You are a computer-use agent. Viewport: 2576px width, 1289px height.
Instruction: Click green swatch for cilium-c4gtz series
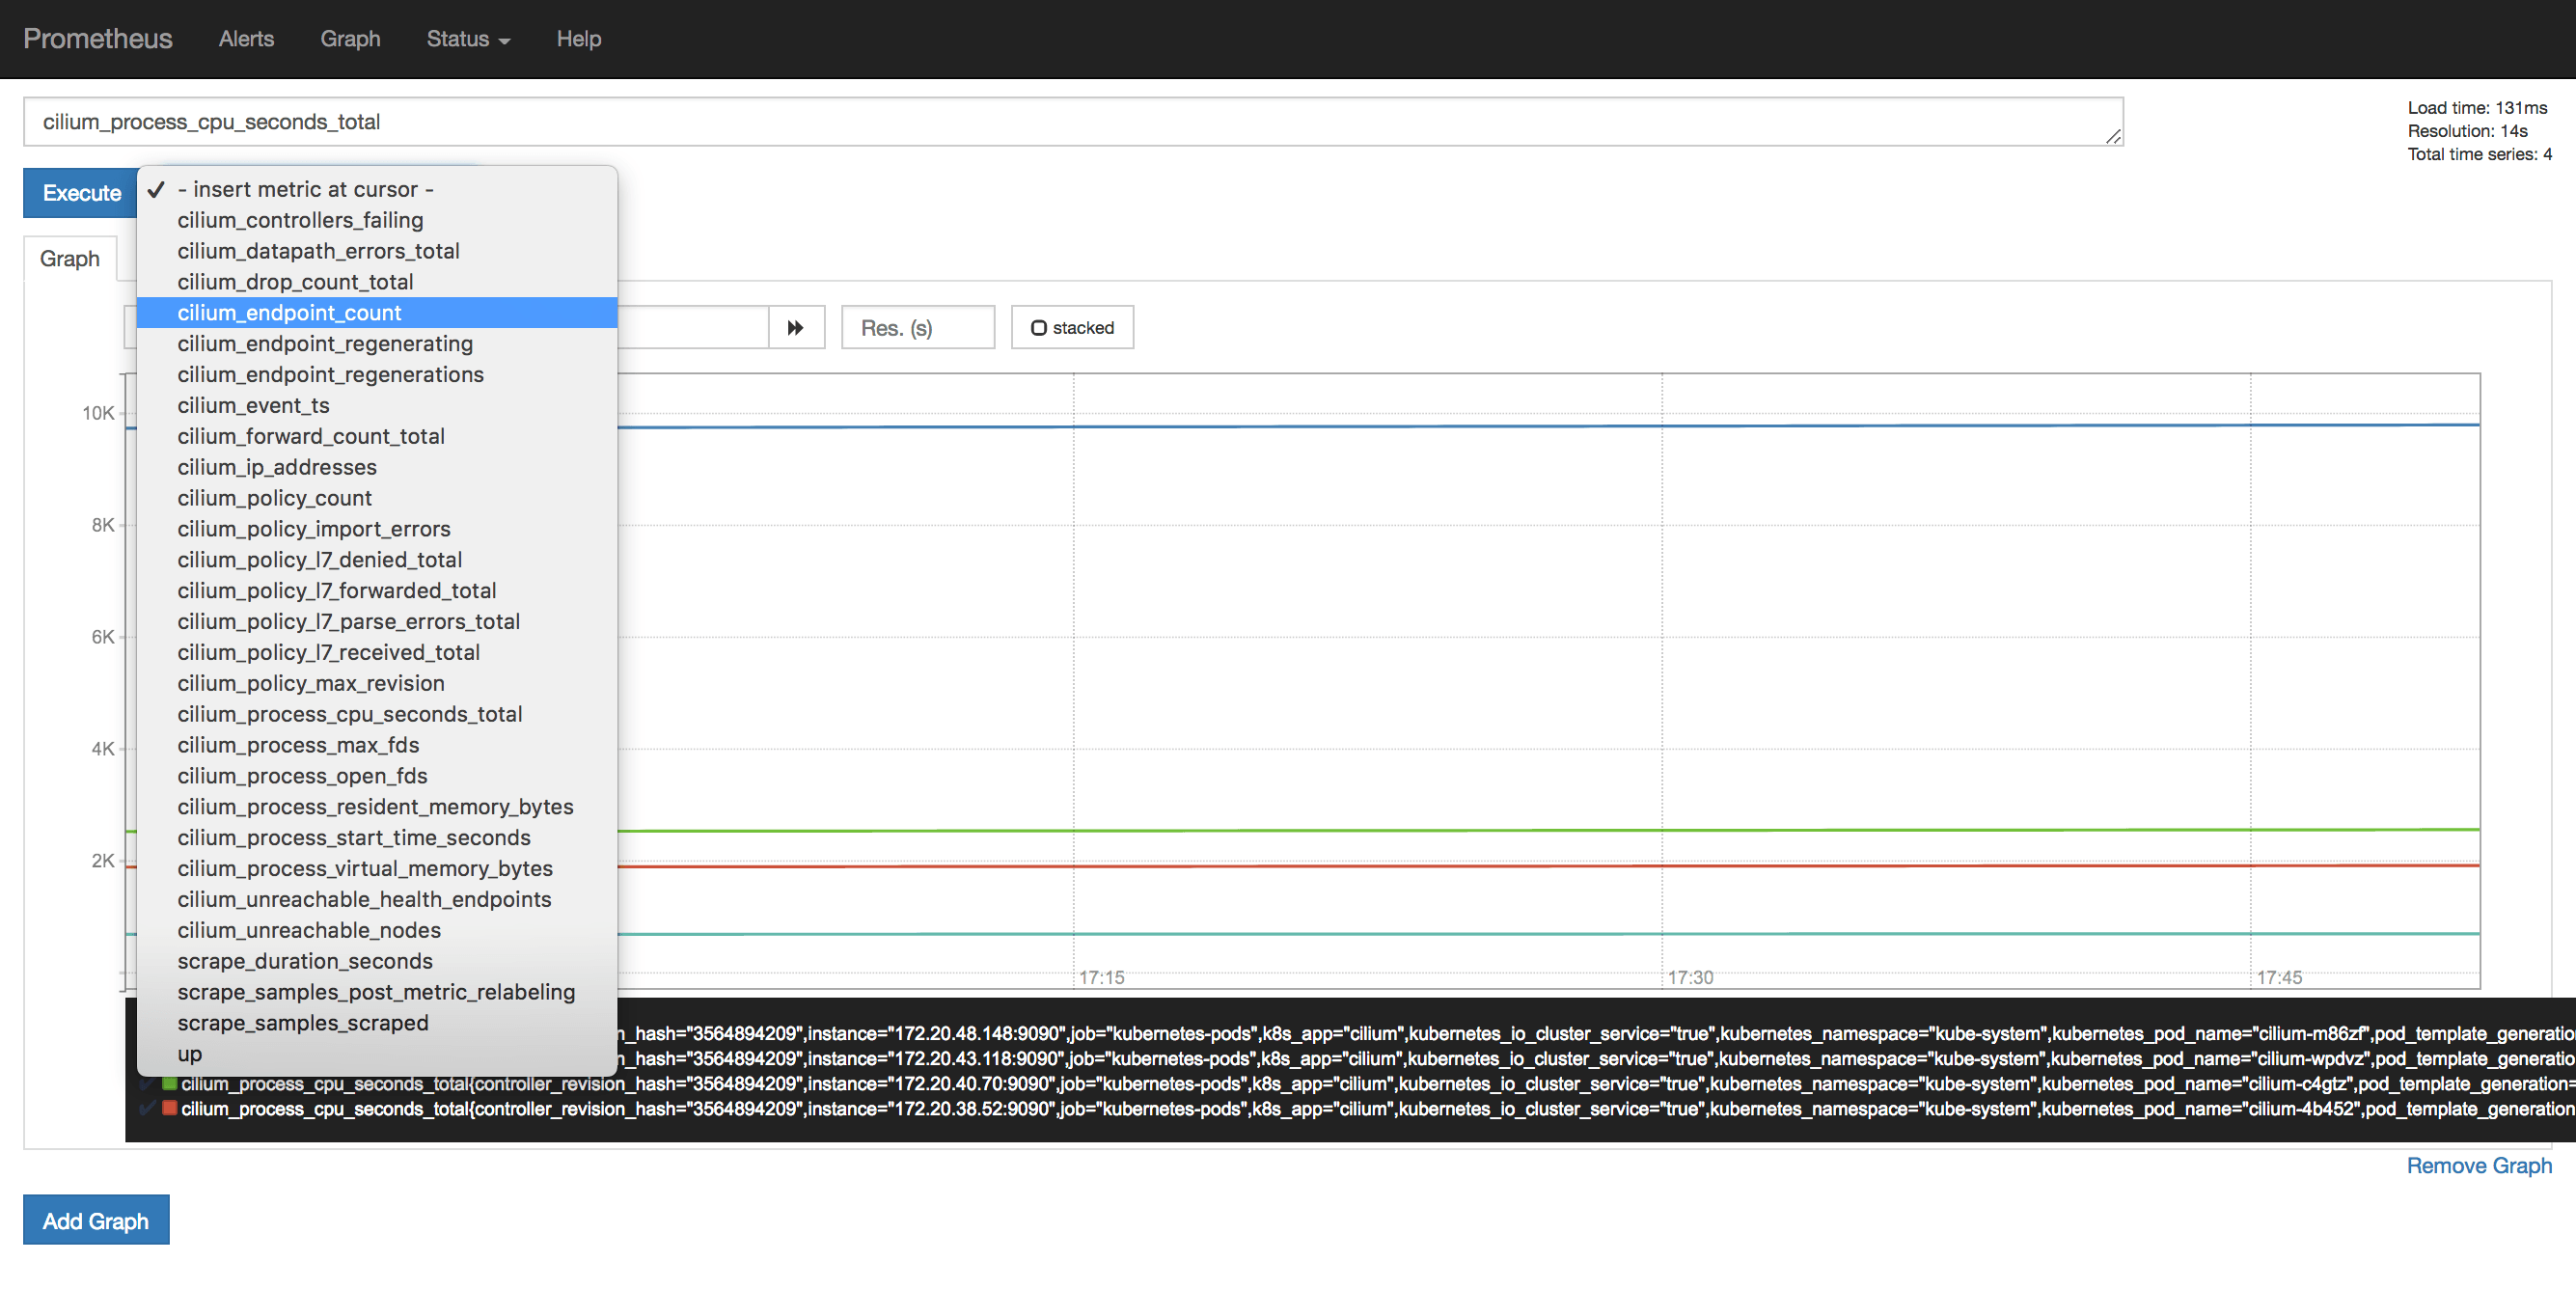(x=170, y=1084)
